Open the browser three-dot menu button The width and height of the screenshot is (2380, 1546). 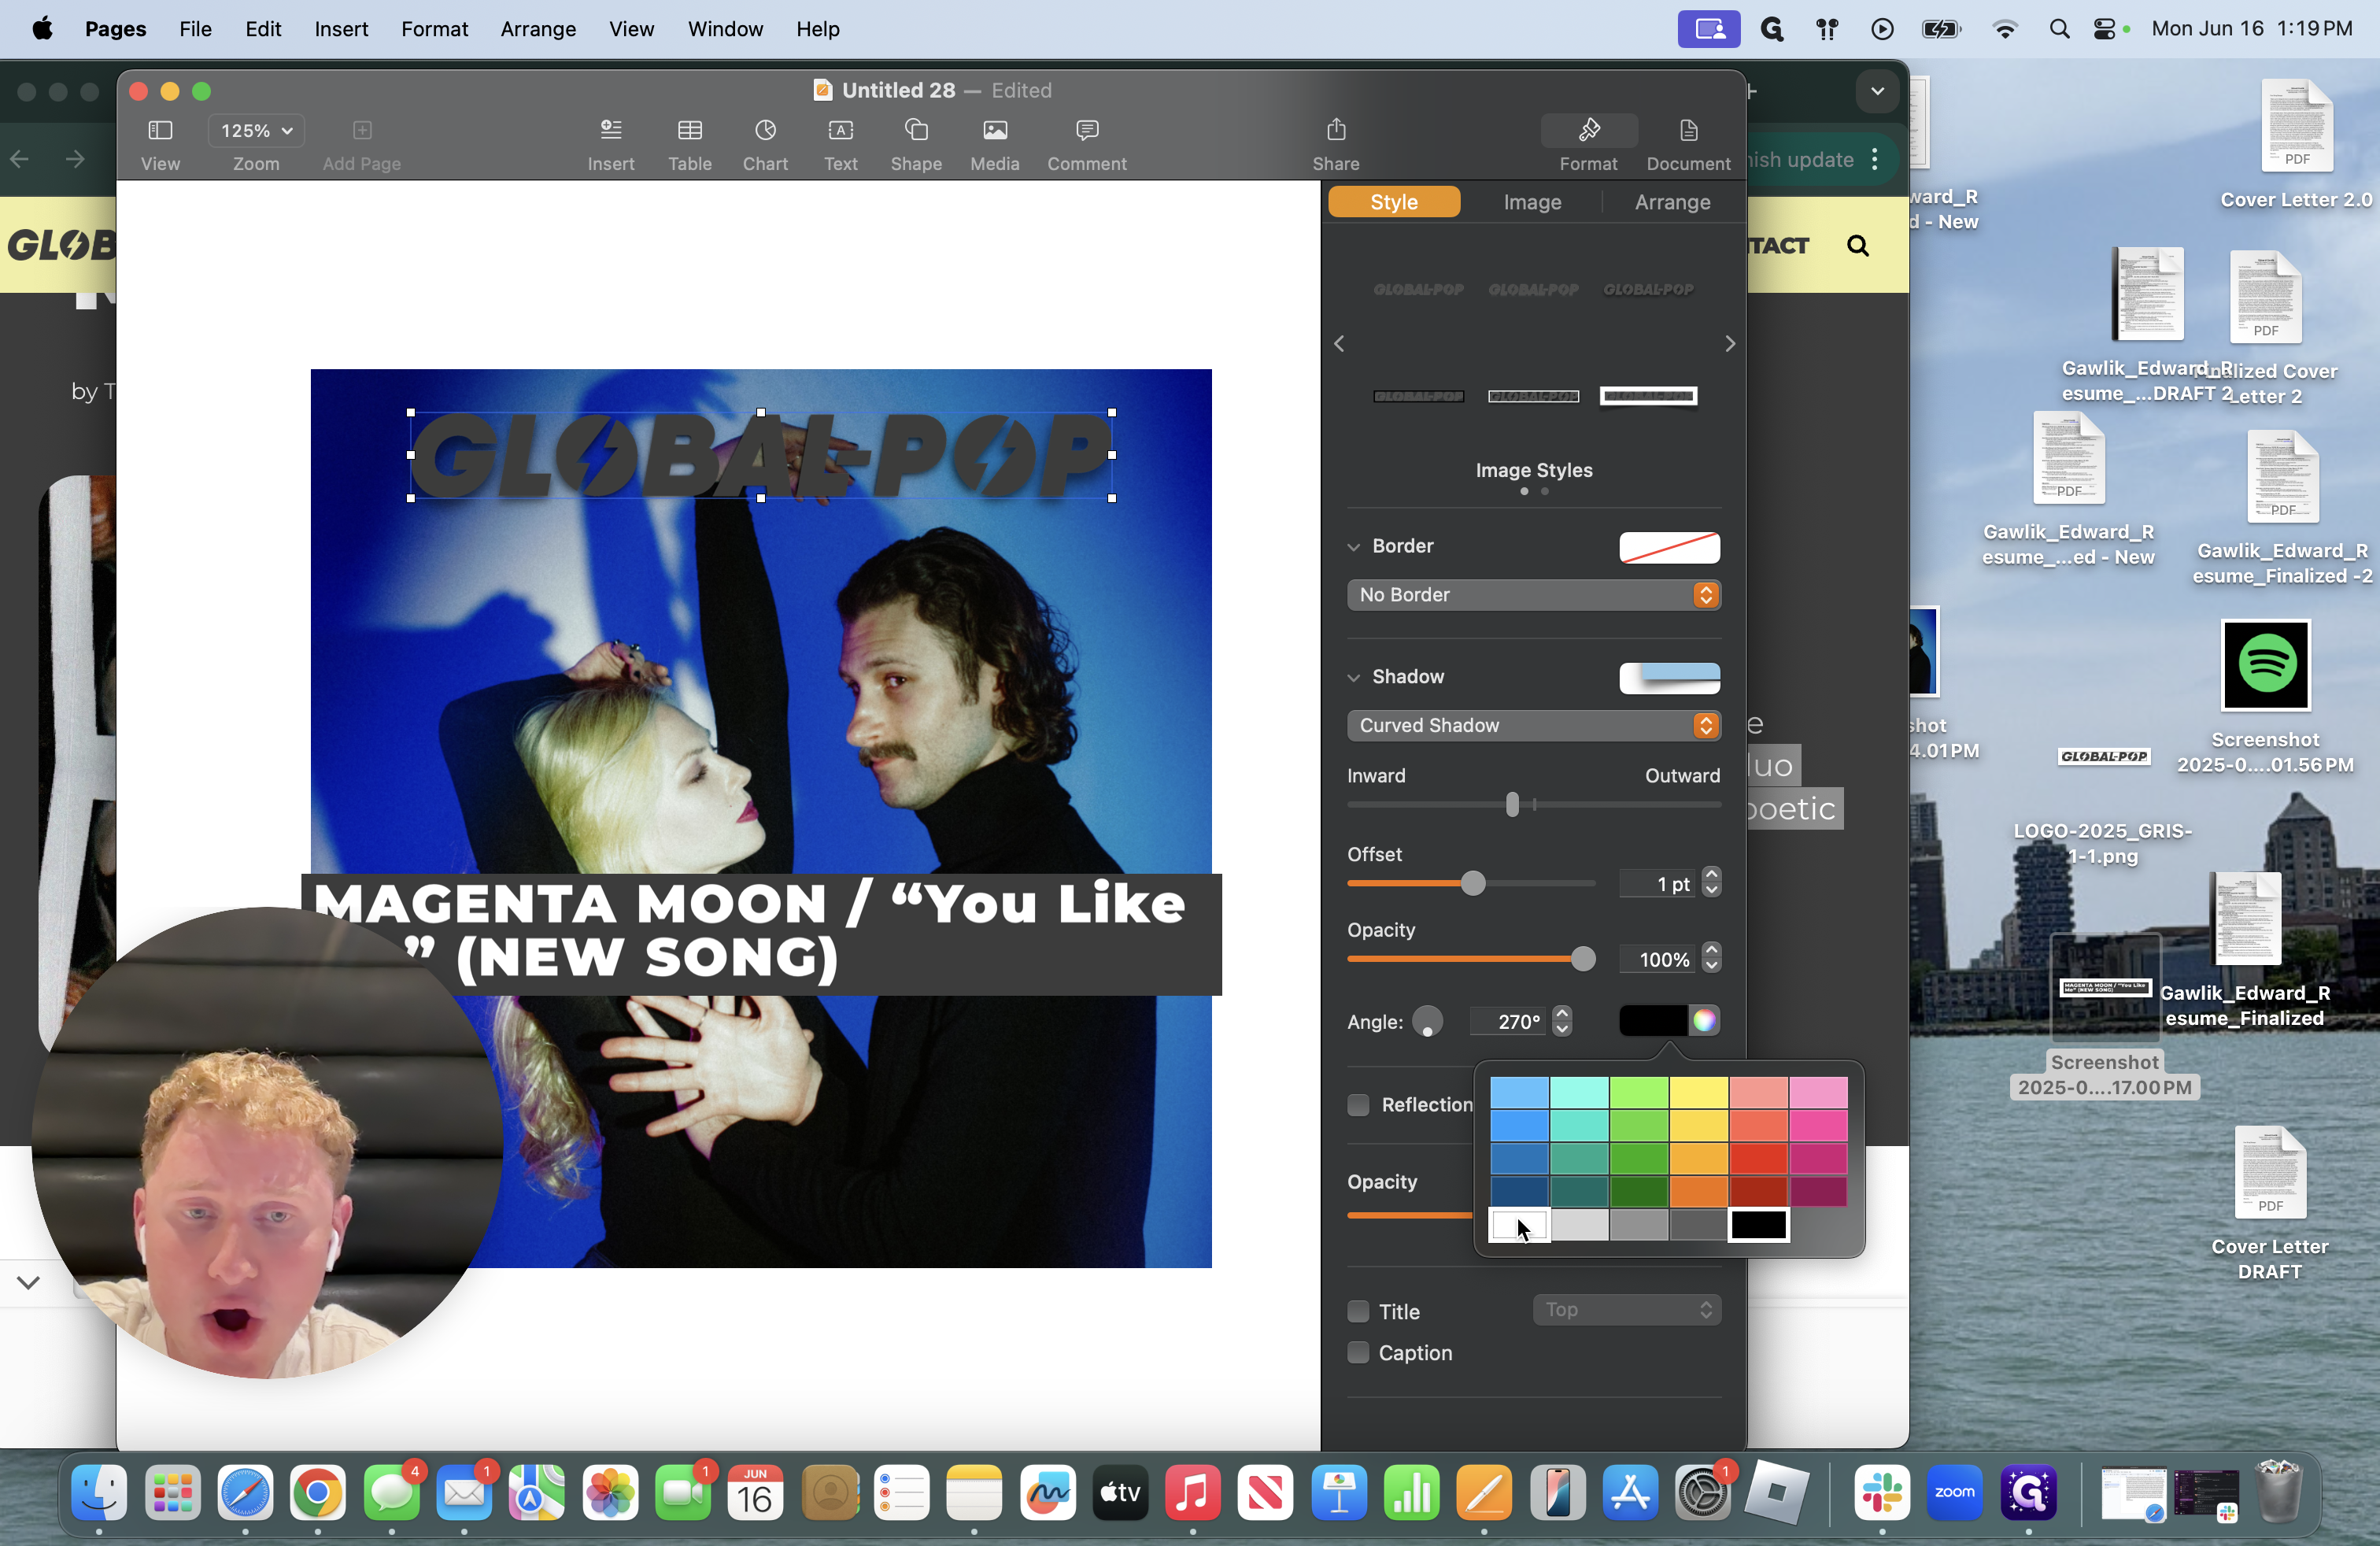click(x=1875, y=160)
